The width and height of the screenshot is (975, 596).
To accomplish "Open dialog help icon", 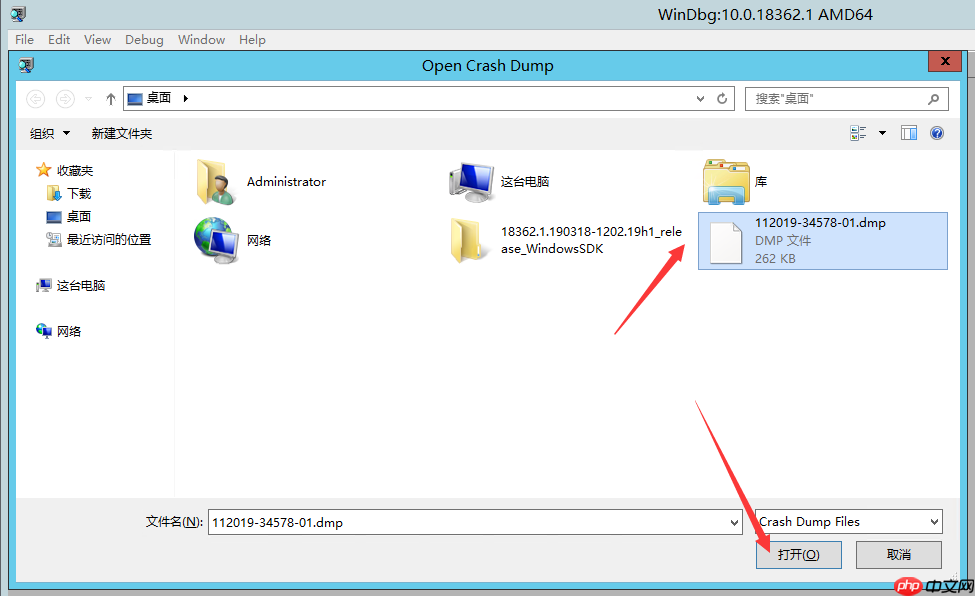I will click(937, 133).
